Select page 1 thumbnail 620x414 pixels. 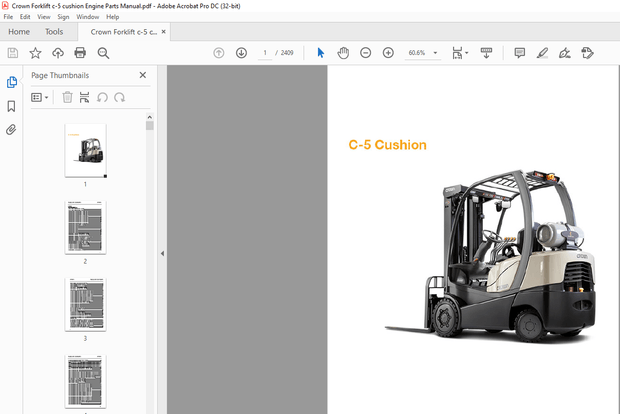[85, 150]
